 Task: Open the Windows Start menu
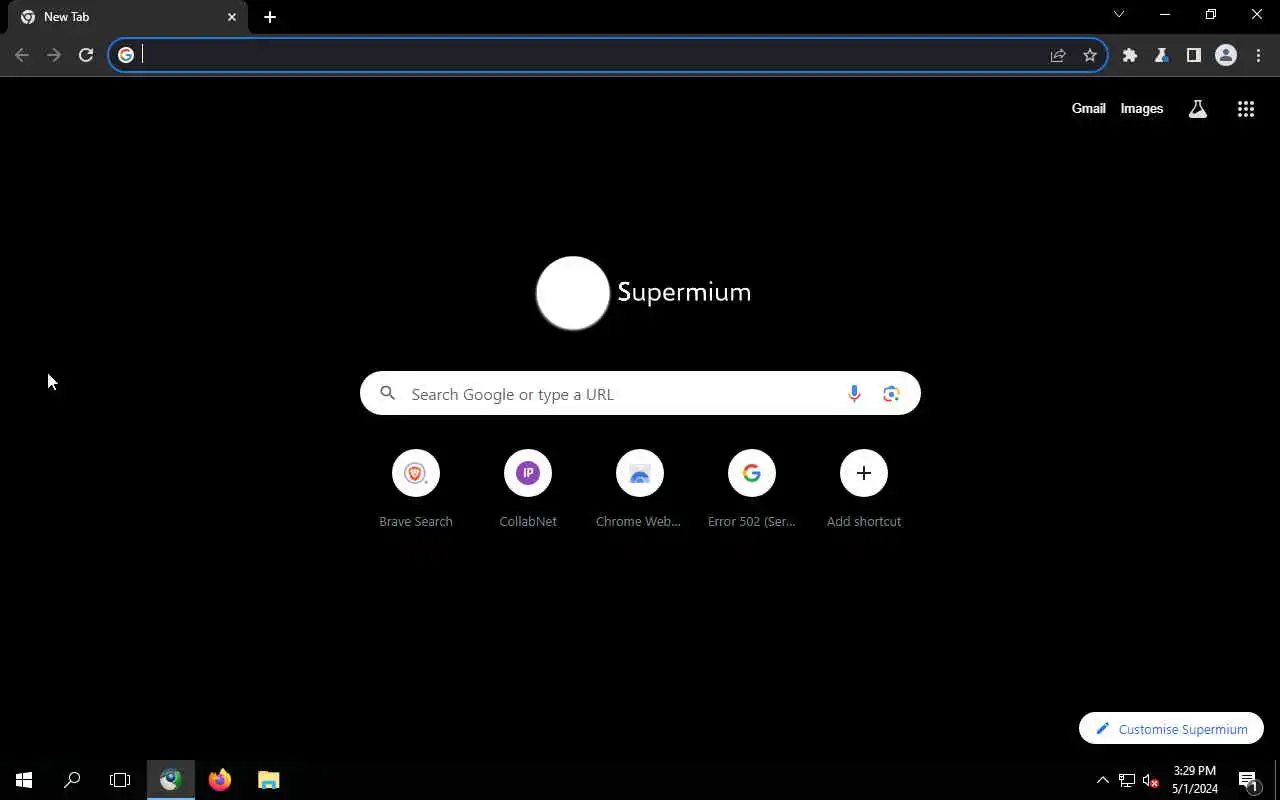point(24,780)
